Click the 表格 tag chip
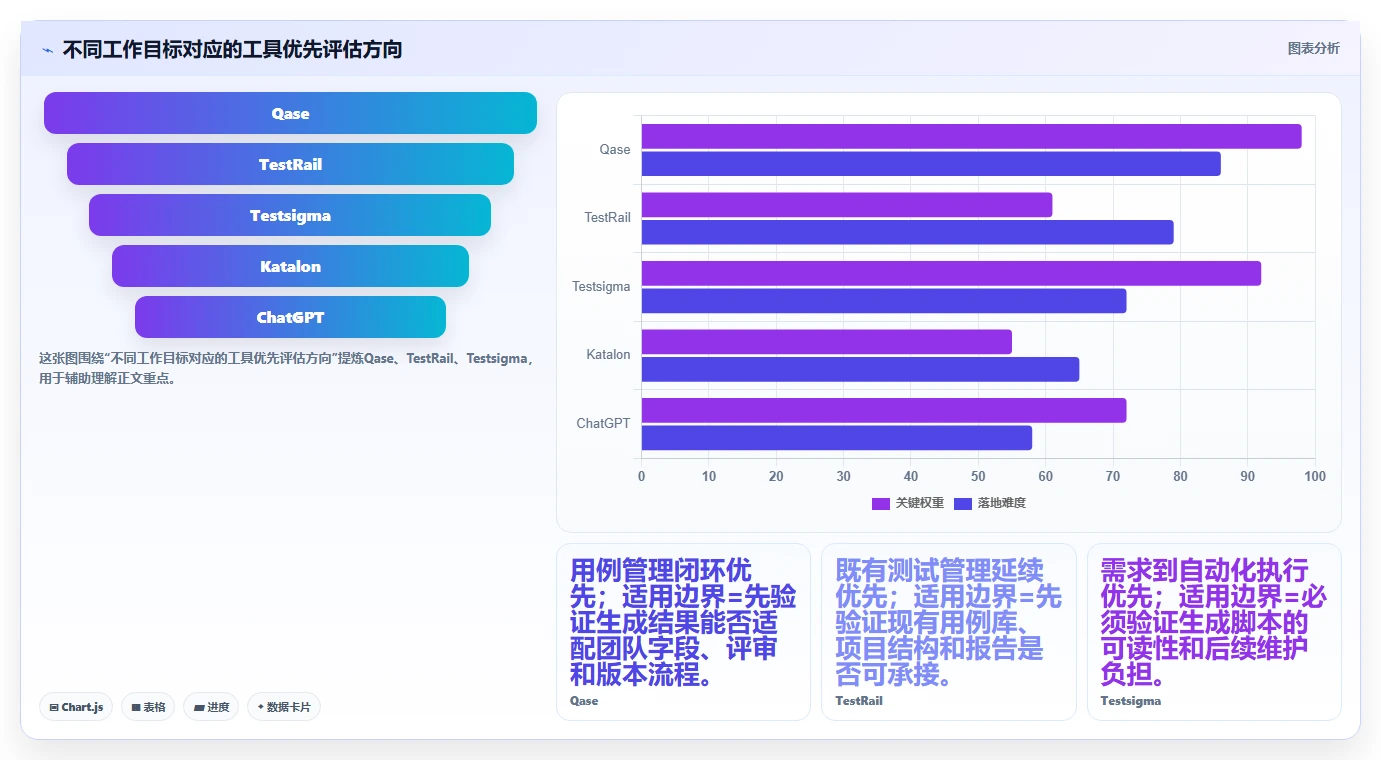 tap(148, 707)
